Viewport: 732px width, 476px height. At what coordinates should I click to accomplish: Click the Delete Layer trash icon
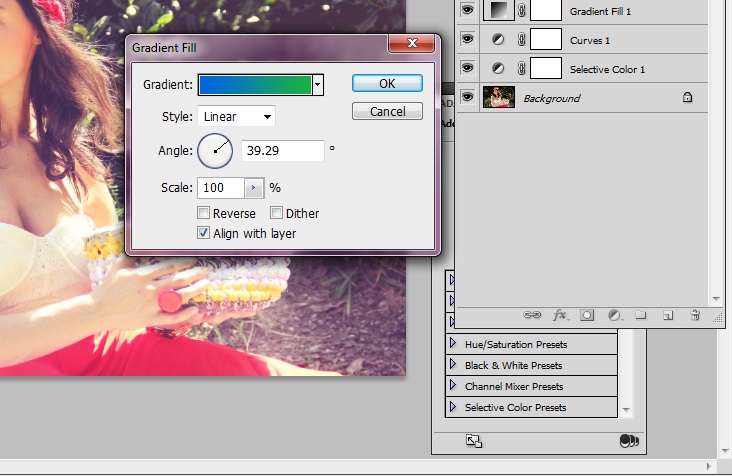695,315
